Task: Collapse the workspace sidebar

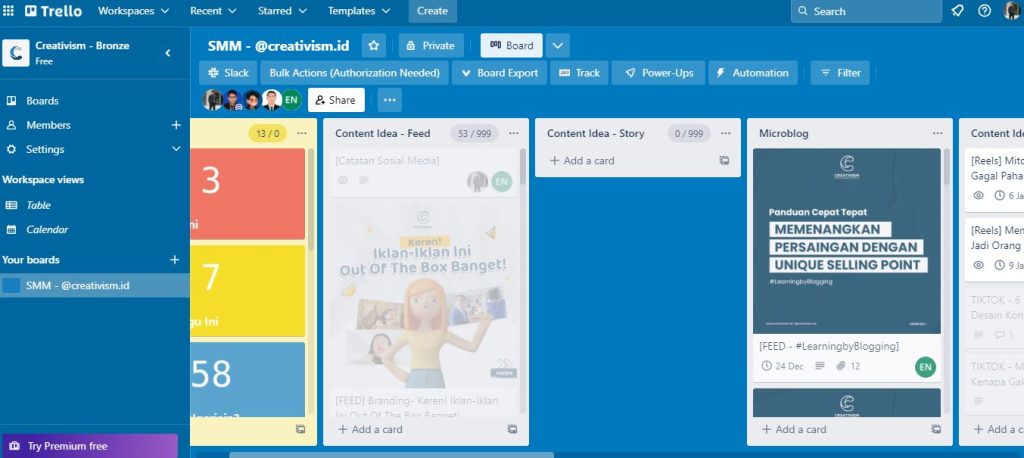Action: (x=168, y=53)
